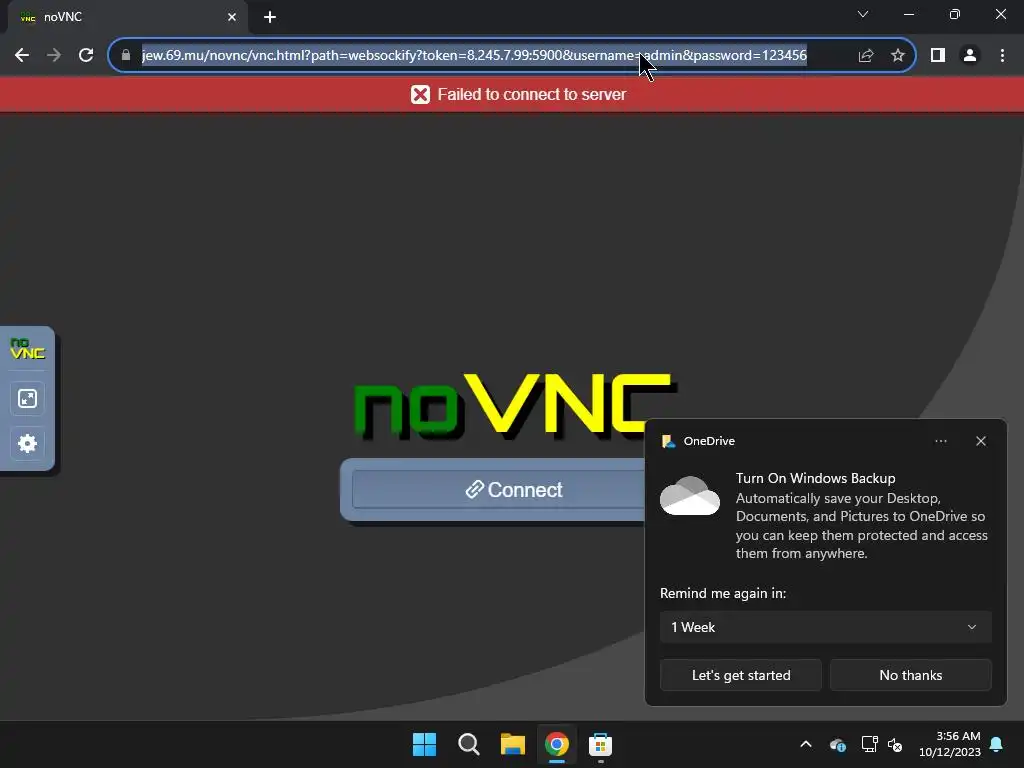Open the Chrome profile menu
The width and height of the screenshot is (1024, 768).
(970, 56)
